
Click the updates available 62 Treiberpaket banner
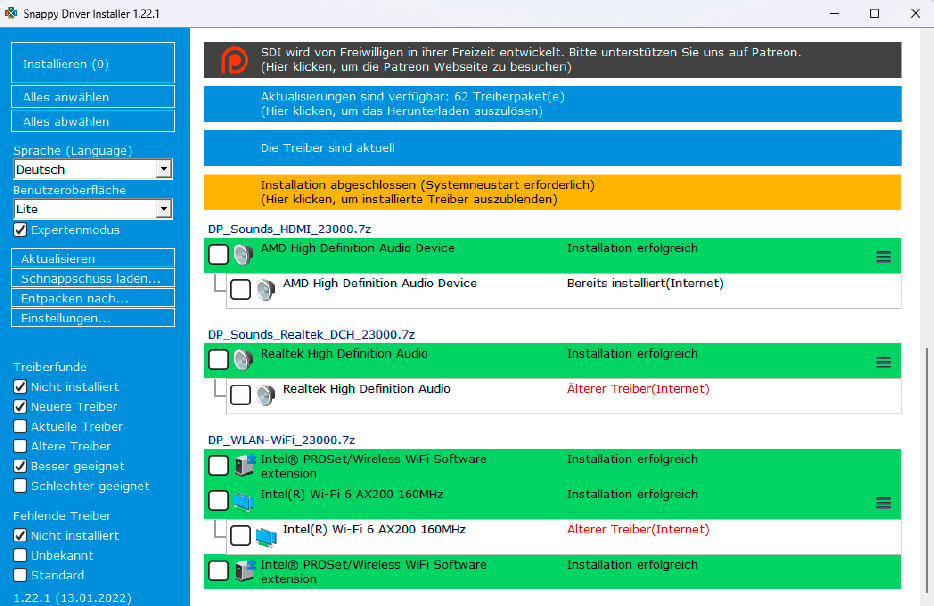click(552, 104)
